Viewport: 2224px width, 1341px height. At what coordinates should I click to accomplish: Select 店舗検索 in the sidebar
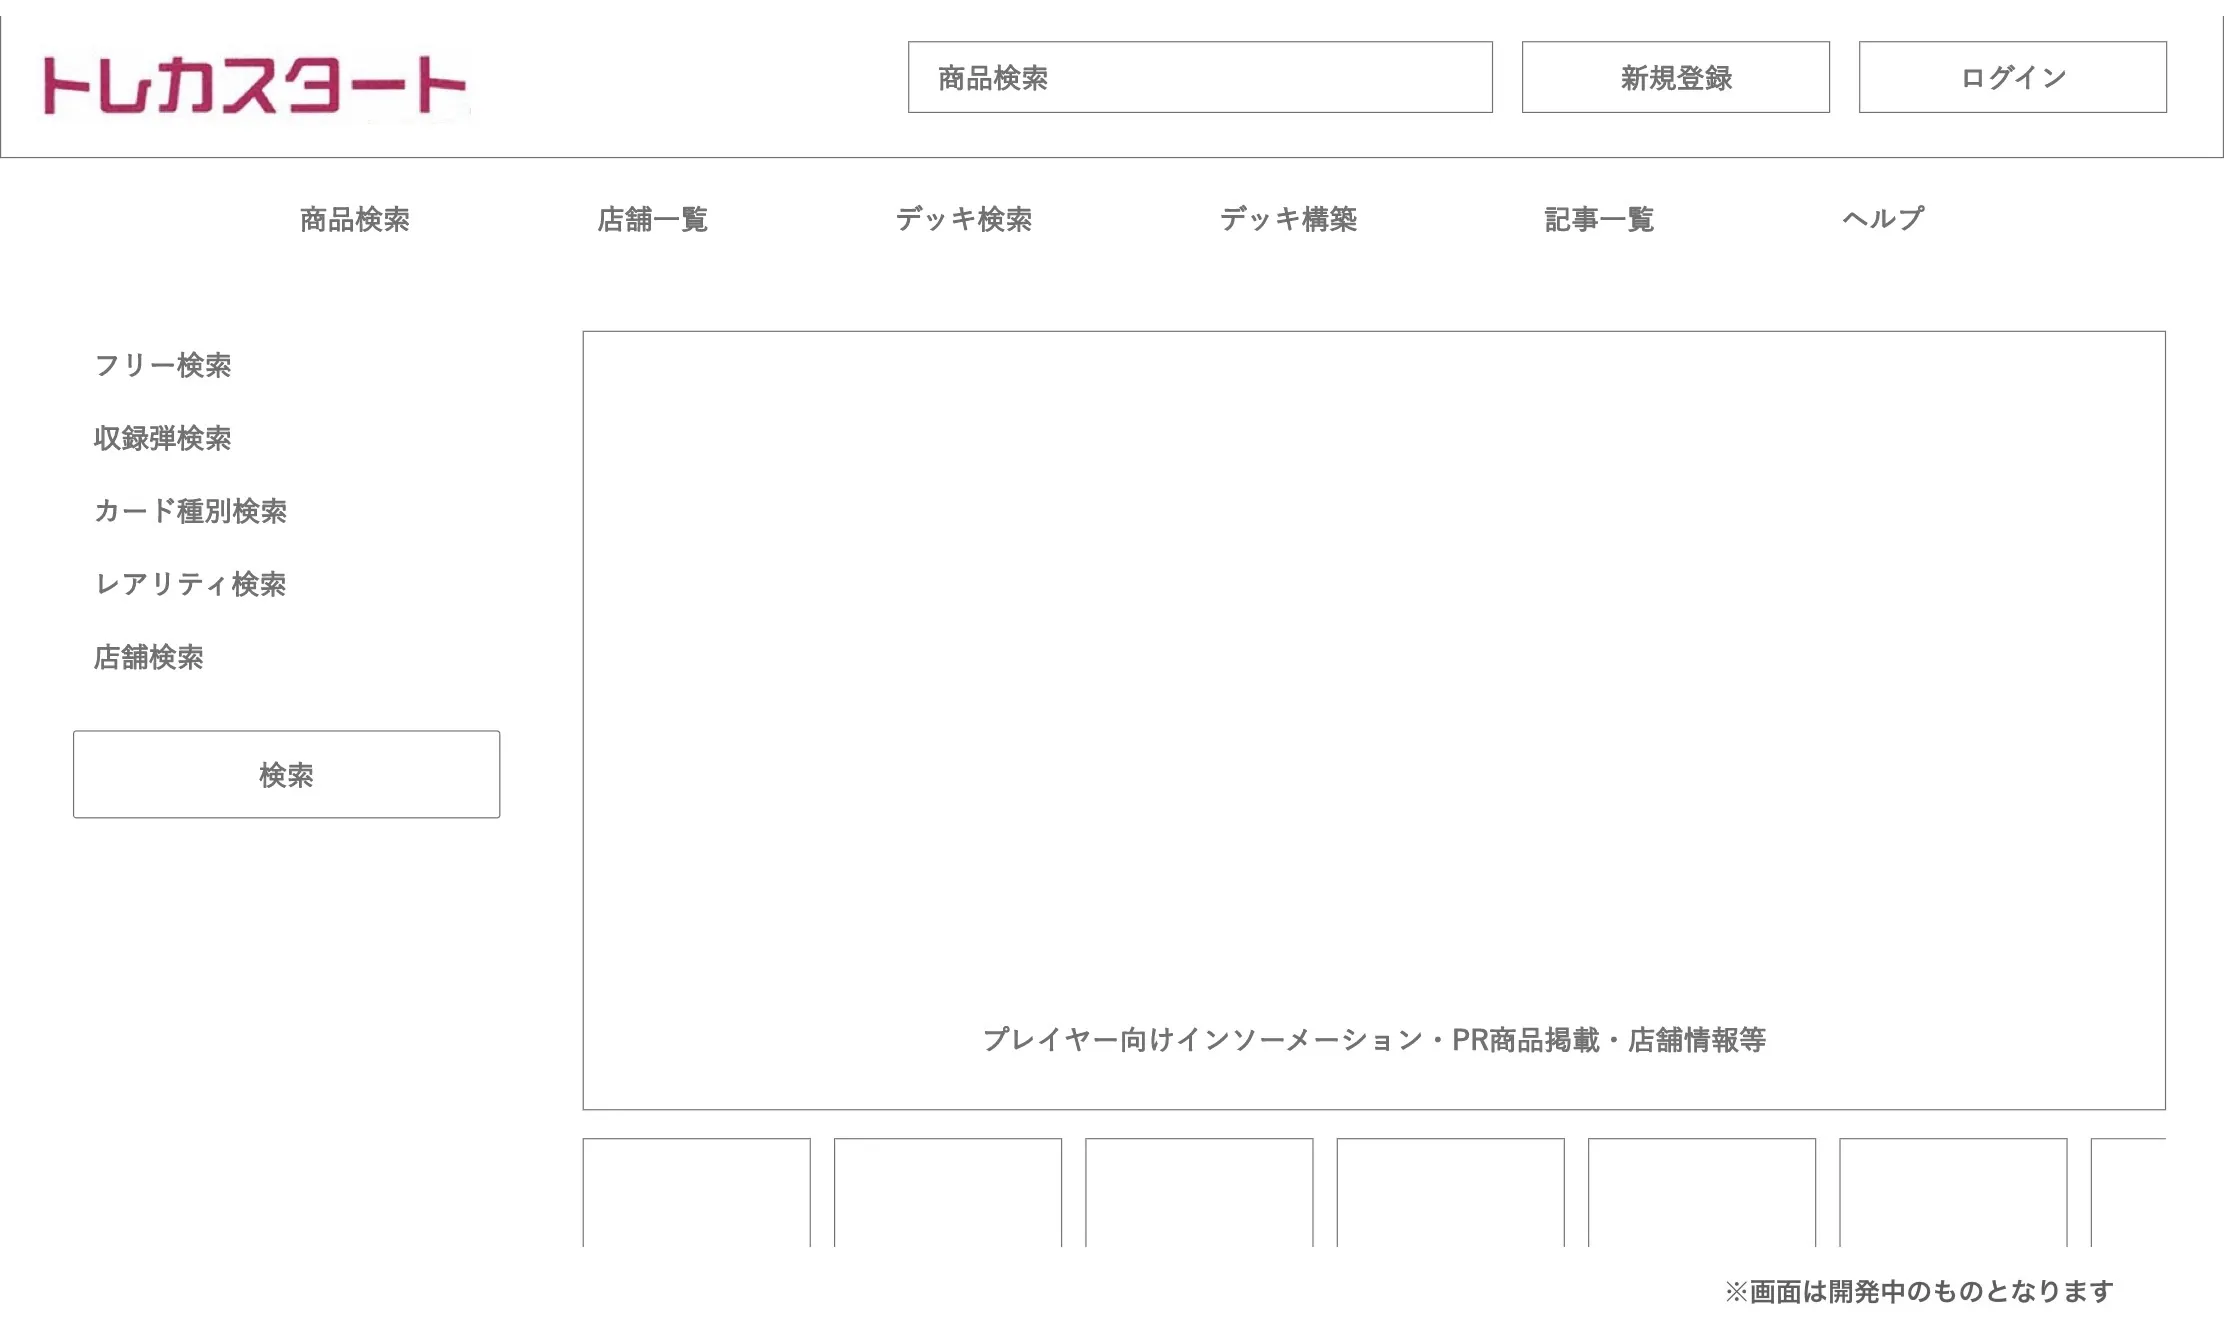[148, 657]
